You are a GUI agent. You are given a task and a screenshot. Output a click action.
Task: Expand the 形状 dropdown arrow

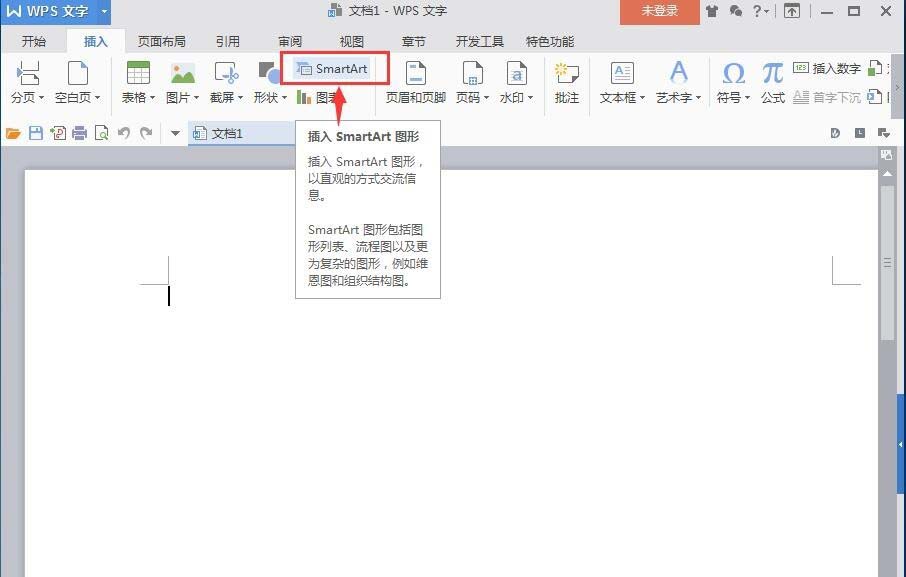coord(284,98)
